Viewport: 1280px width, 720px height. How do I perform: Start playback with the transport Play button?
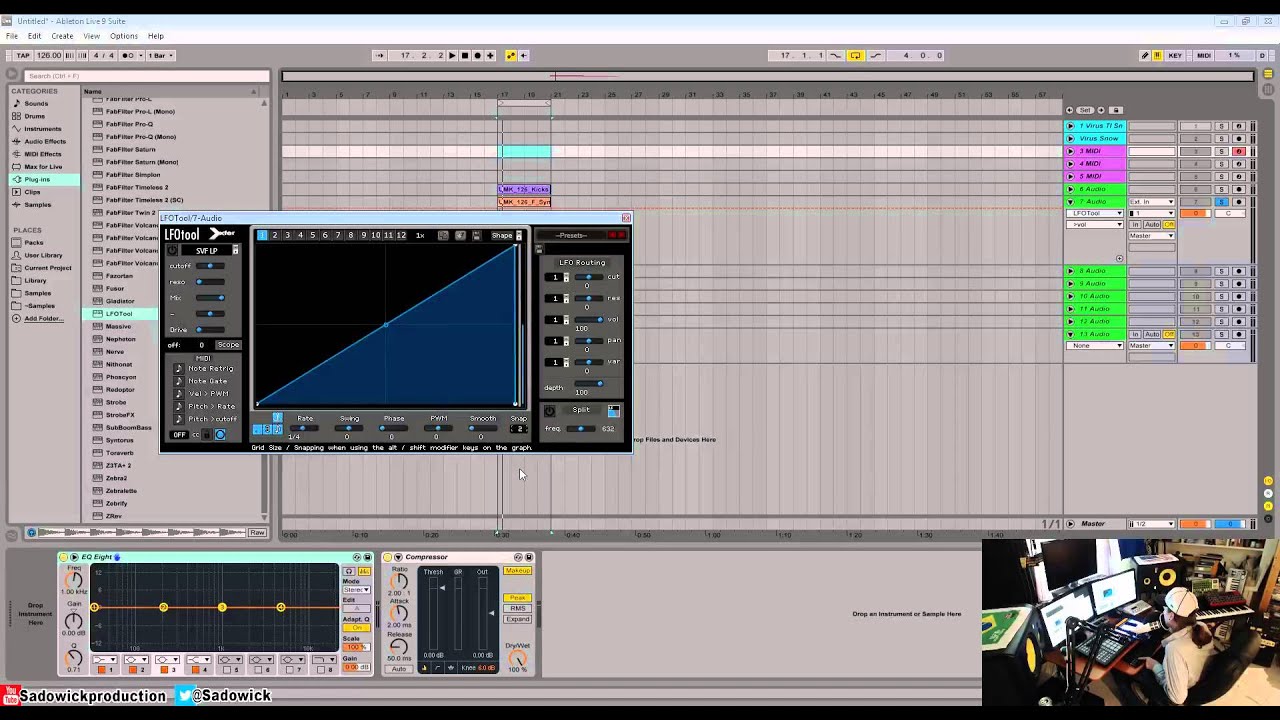452,56
